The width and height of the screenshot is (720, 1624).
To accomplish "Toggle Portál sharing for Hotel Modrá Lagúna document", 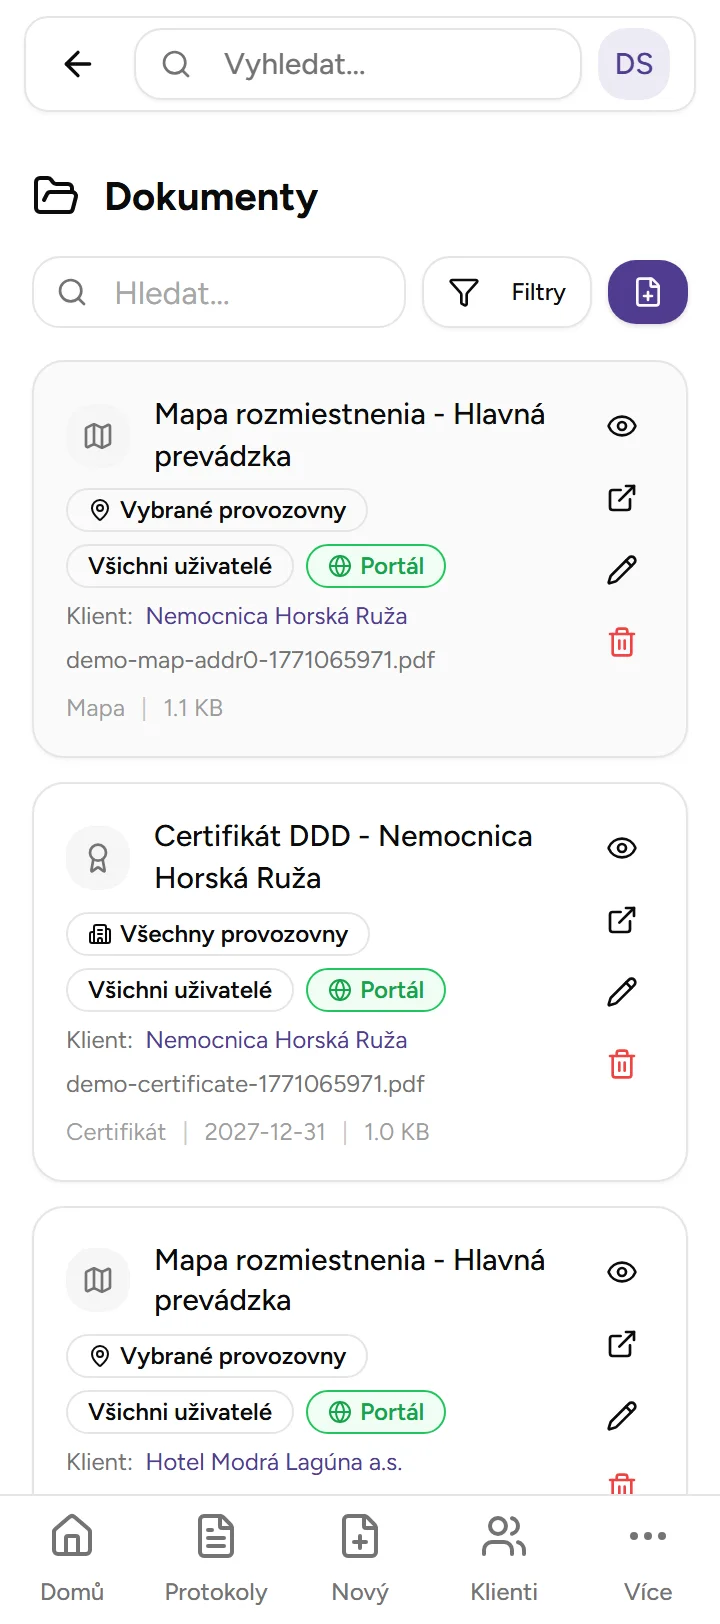I will pyautogui.click(x=376, y=1412).
